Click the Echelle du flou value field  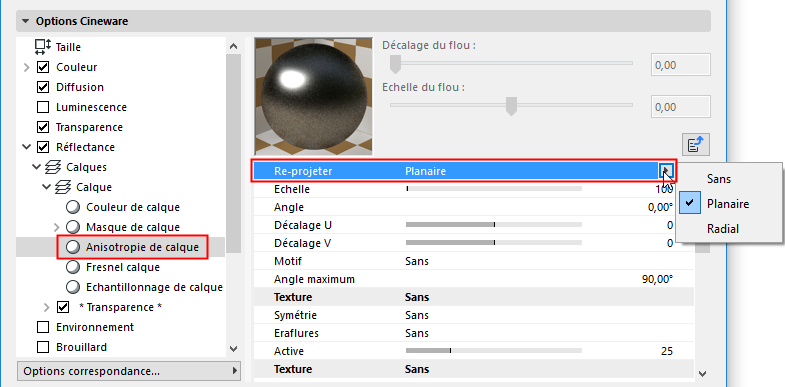[x=681, y=107]
